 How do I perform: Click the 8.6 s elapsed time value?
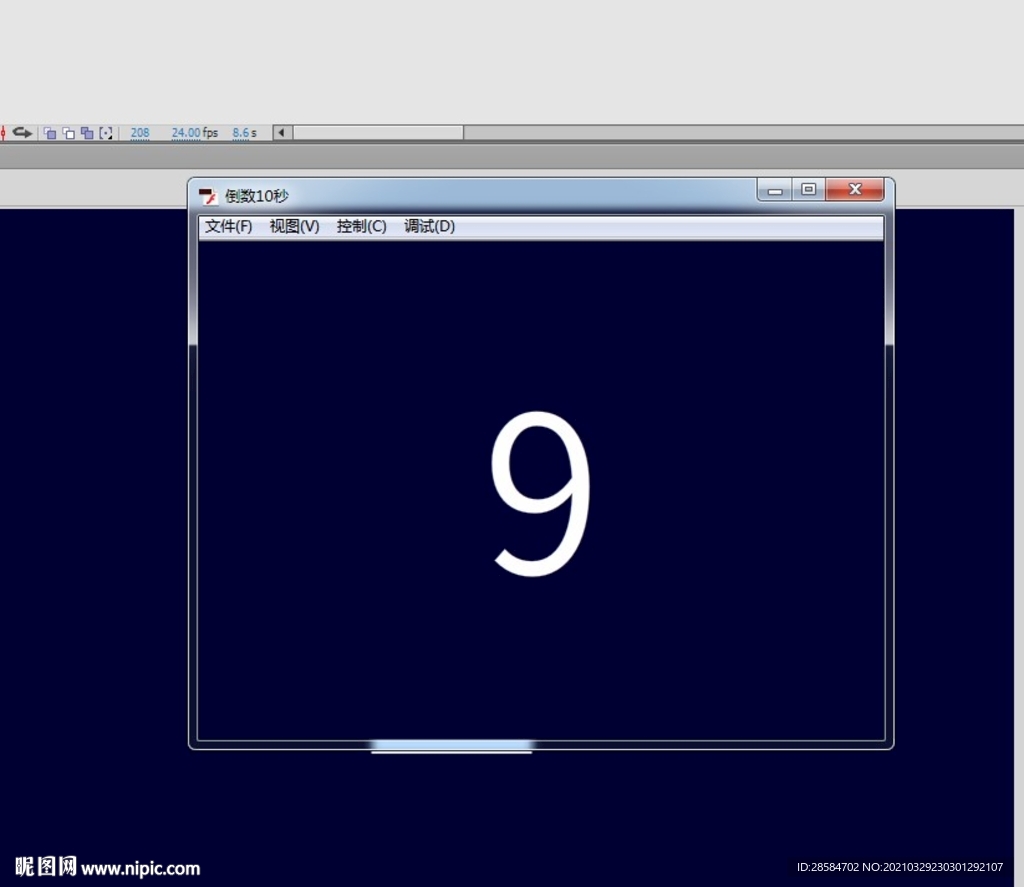pos(241,133)
